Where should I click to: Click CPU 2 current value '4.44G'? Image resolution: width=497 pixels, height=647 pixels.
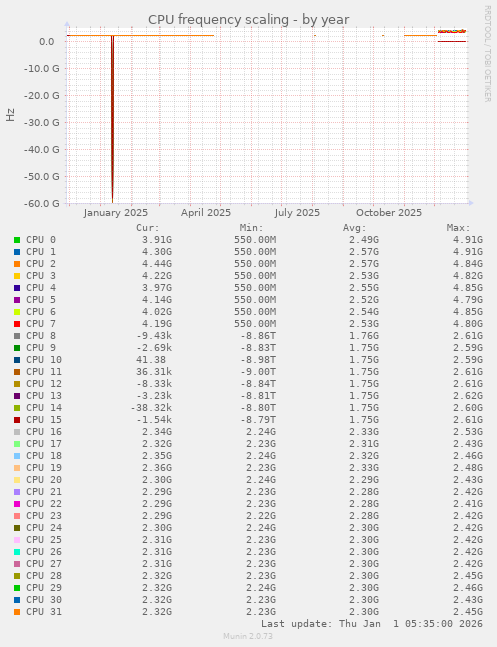[157, 264]
